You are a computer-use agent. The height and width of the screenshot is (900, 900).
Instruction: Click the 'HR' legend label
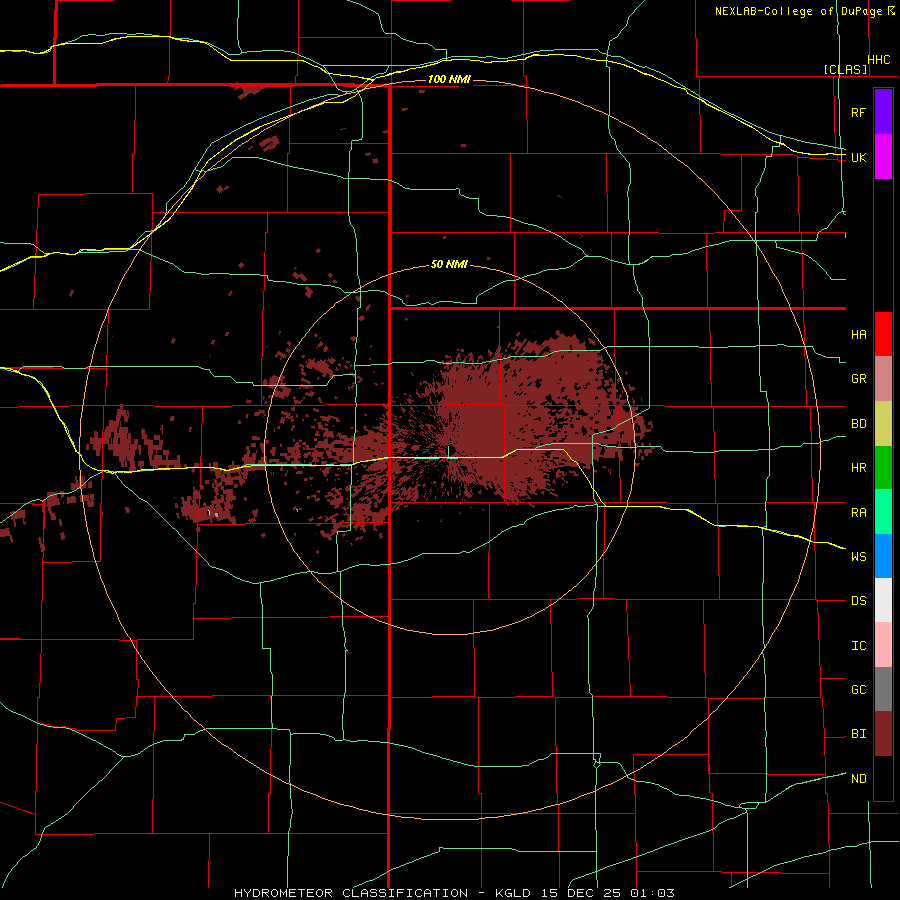[859, 468]
